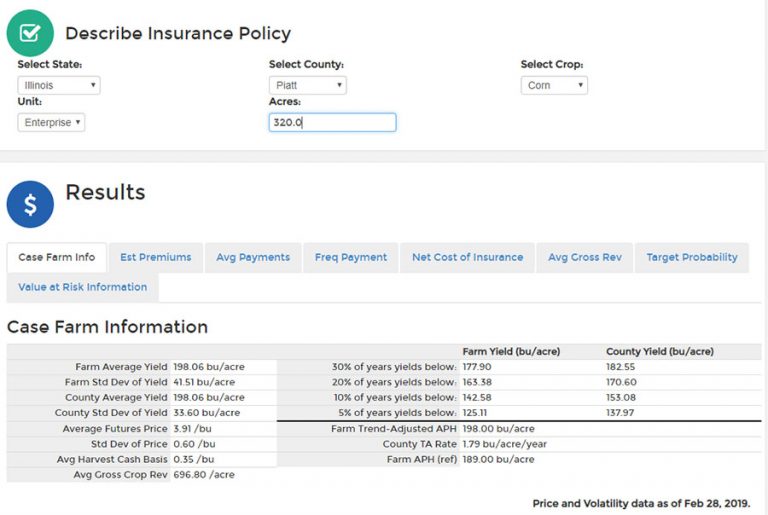Click the county yield value 137.97

620,413
